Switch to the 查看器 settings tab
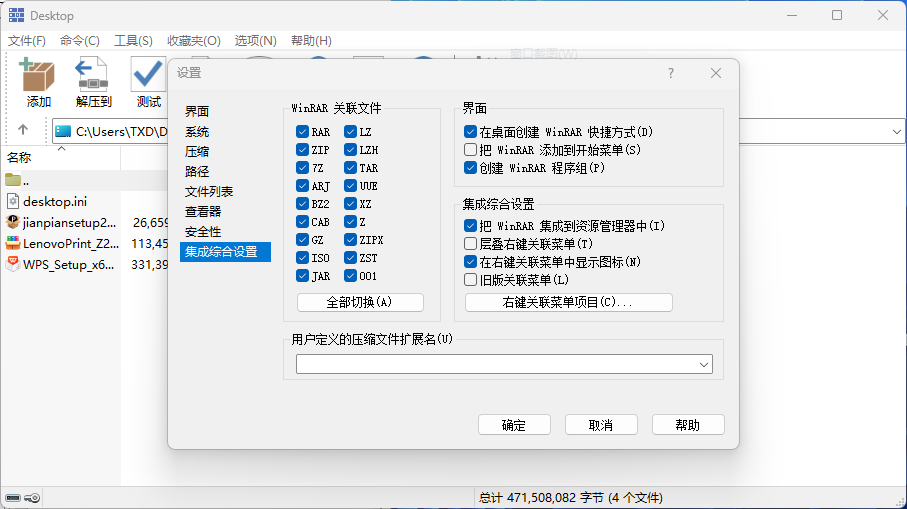The image size is (907, 509). (x=203, y=211)
